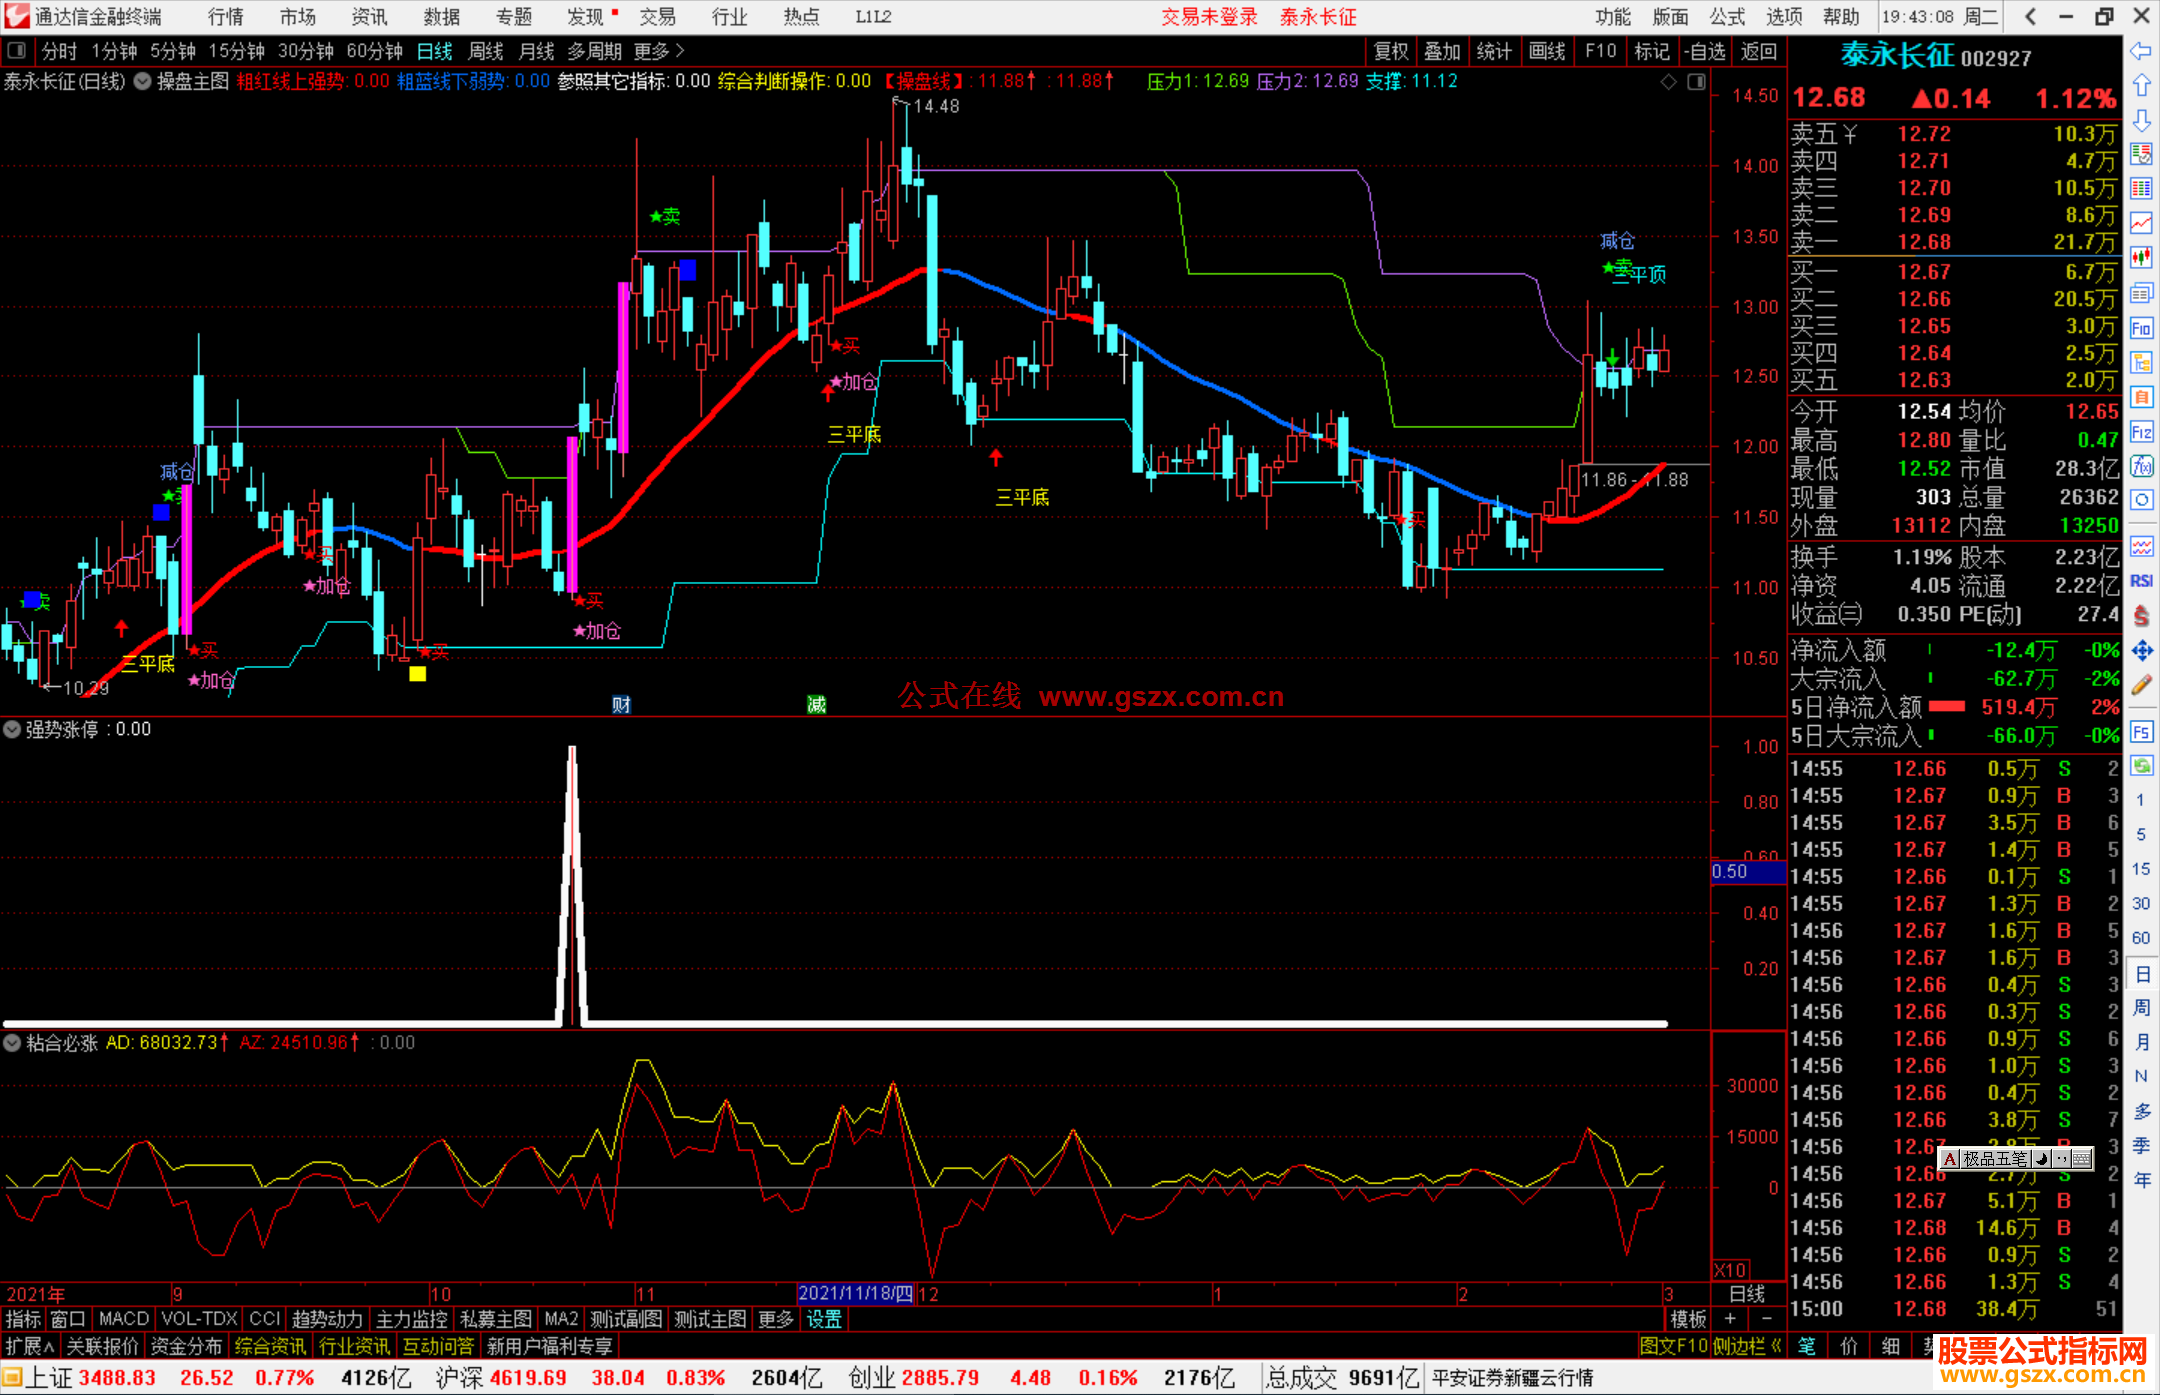Screen dimensions: 2160x1395
Task: Click the FS sidebar icon
Action: pos(2141,732)
